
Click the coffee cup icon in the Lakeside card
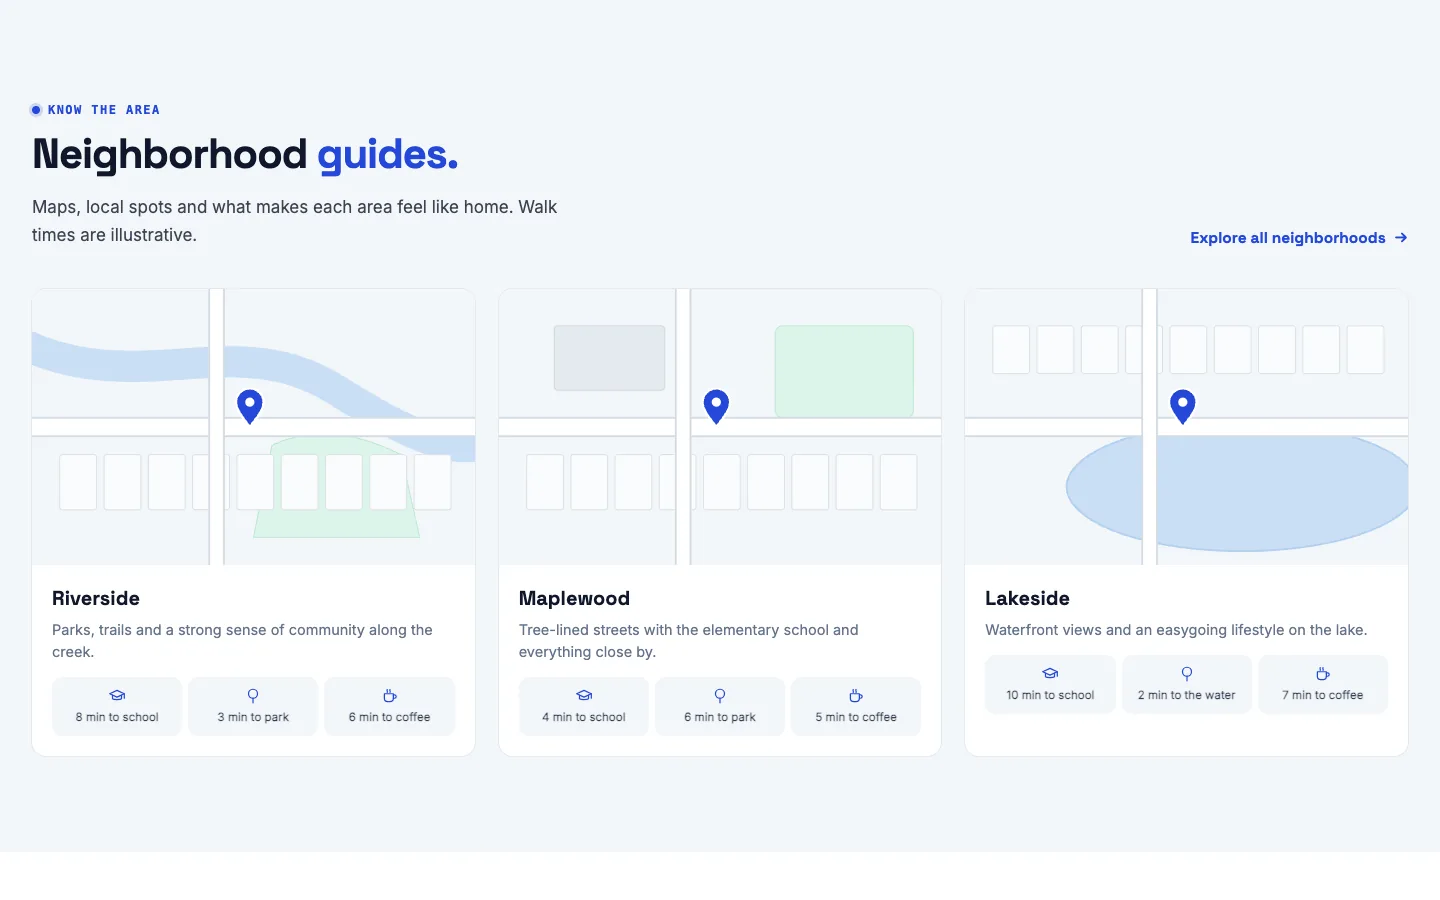[1323, 674]
